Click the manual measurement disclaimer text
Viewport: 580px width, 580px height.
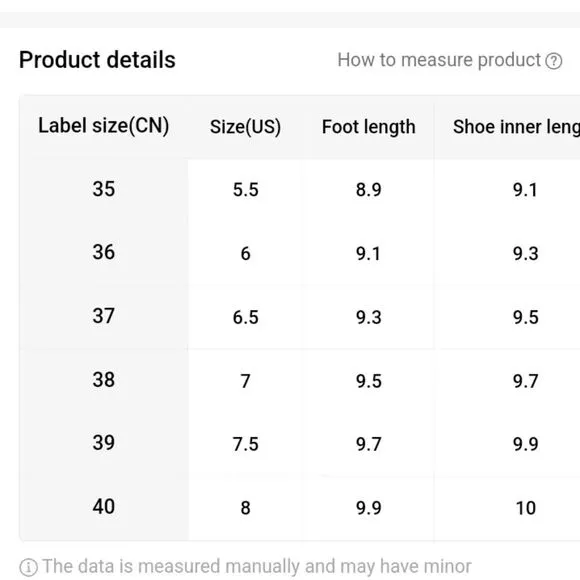pyautogui.click(x=257, y=567)
